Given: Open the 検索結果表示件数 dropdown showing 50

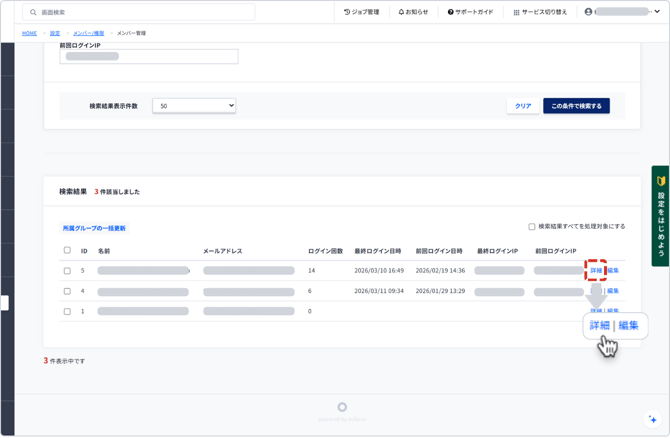Looking at the screenshot, I should click(x=194, y=105).
